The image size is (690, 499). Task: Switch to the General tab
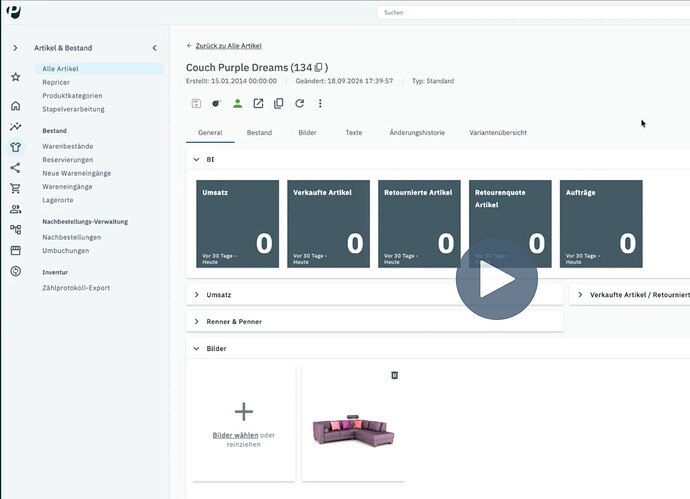[x=210, y=133]
